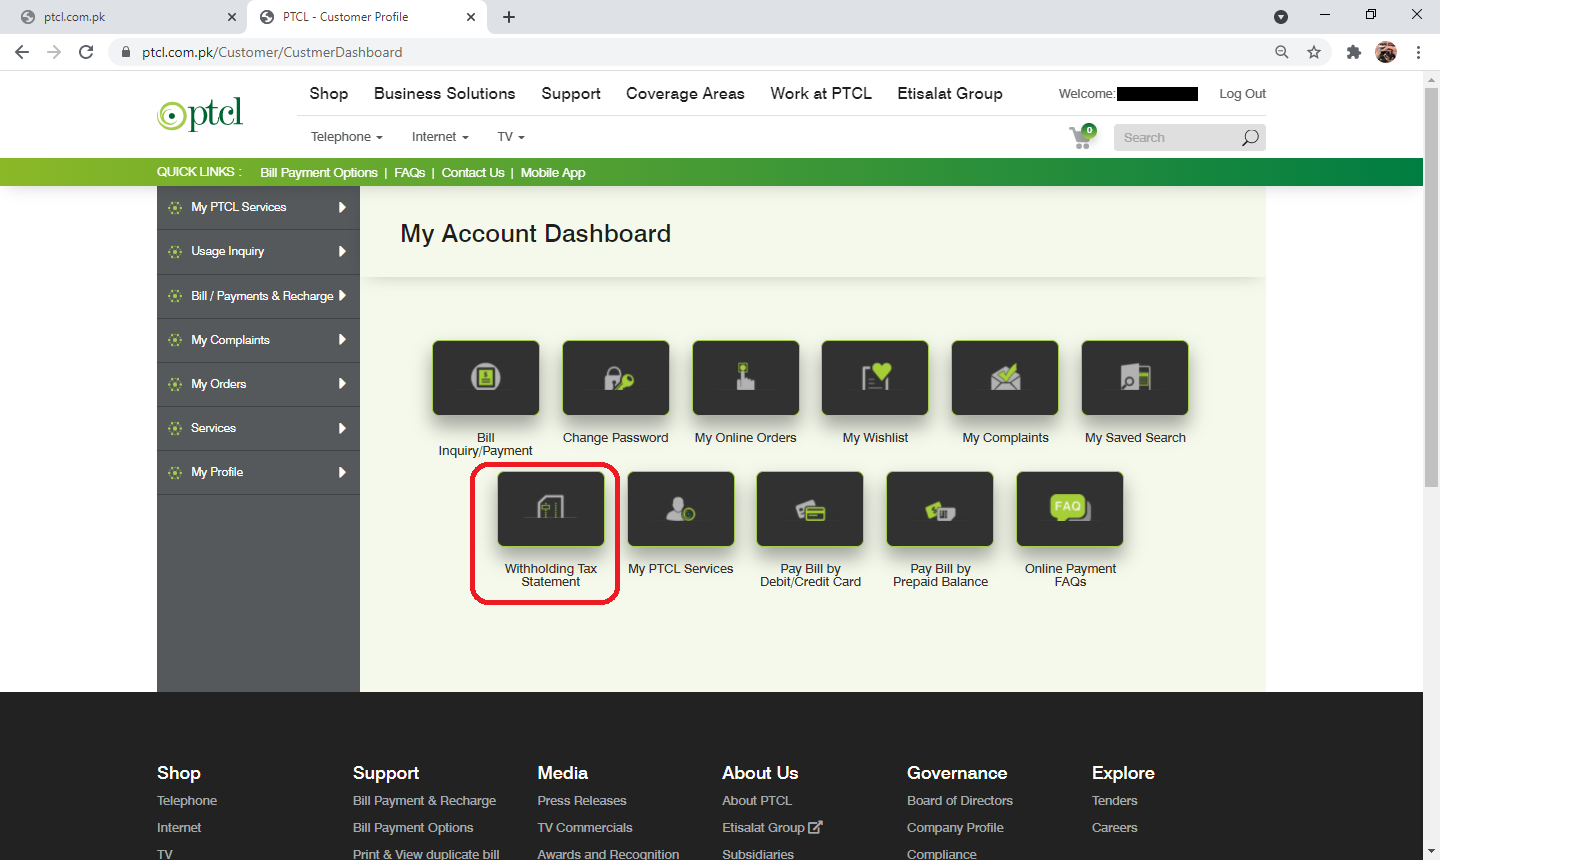Open Work at PTCL menu

821,93
